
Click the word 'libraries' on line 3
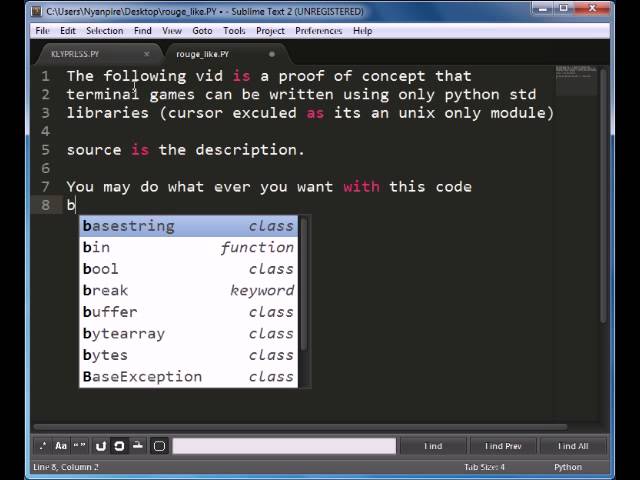pyautogui.click(x=108, y=113)
